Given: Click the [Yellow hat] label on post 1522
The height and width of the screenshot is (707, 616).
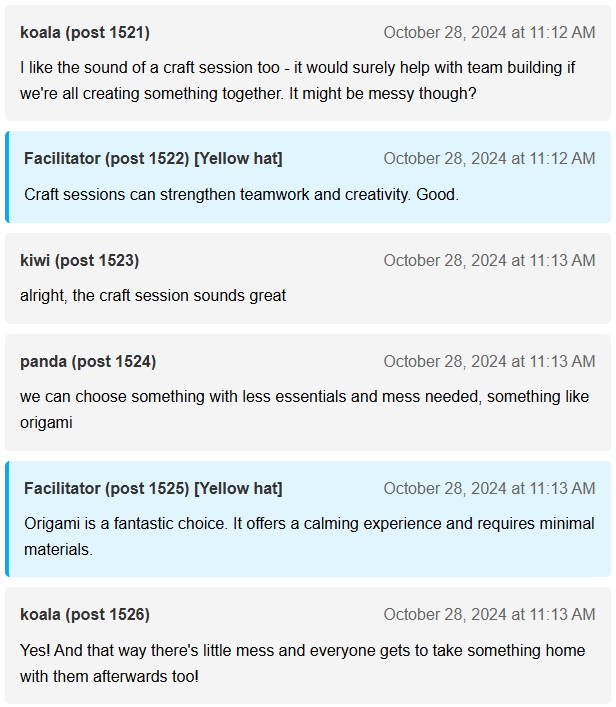Looking at the screenshot, I should pyautogui.click(x=238, y=159).
